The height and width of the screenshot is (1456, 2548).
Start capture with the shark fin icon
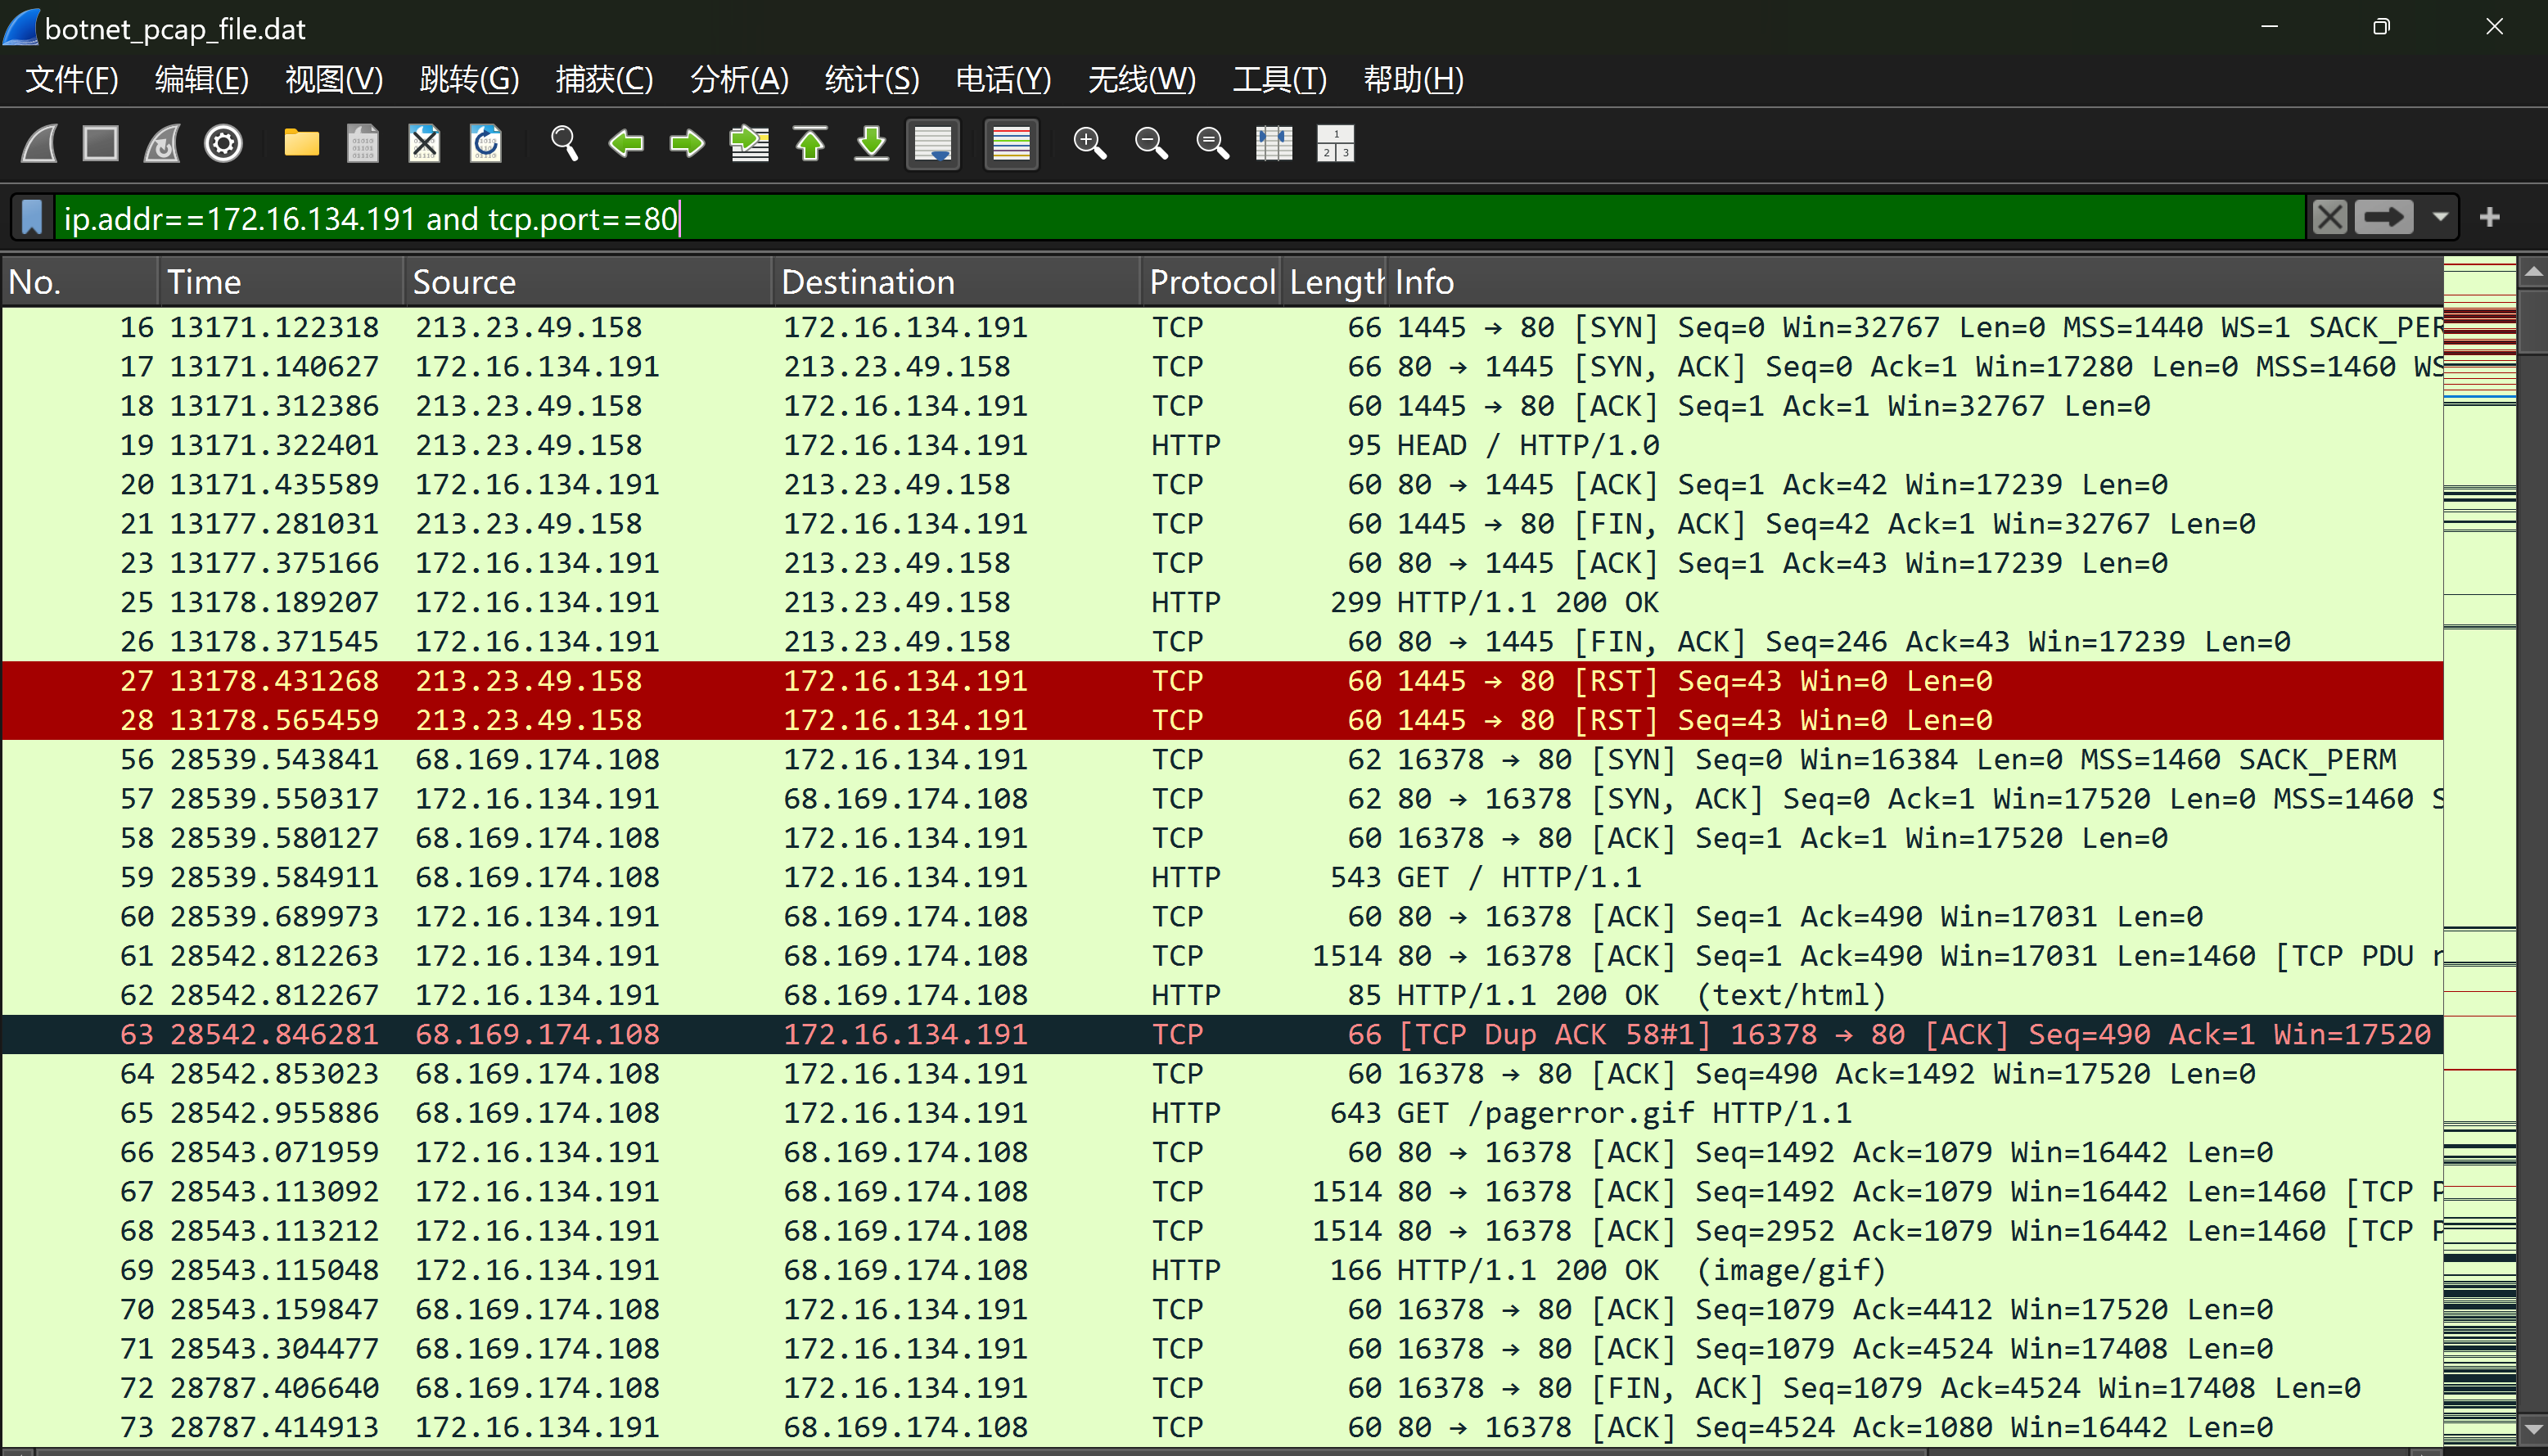coord(40,144)
